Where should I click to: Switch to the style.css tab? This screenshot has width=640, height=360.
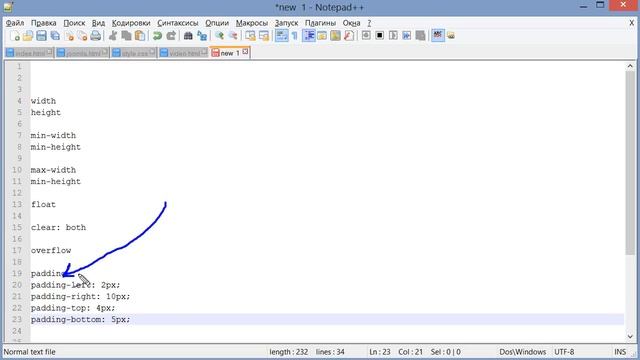click(133, 53)
